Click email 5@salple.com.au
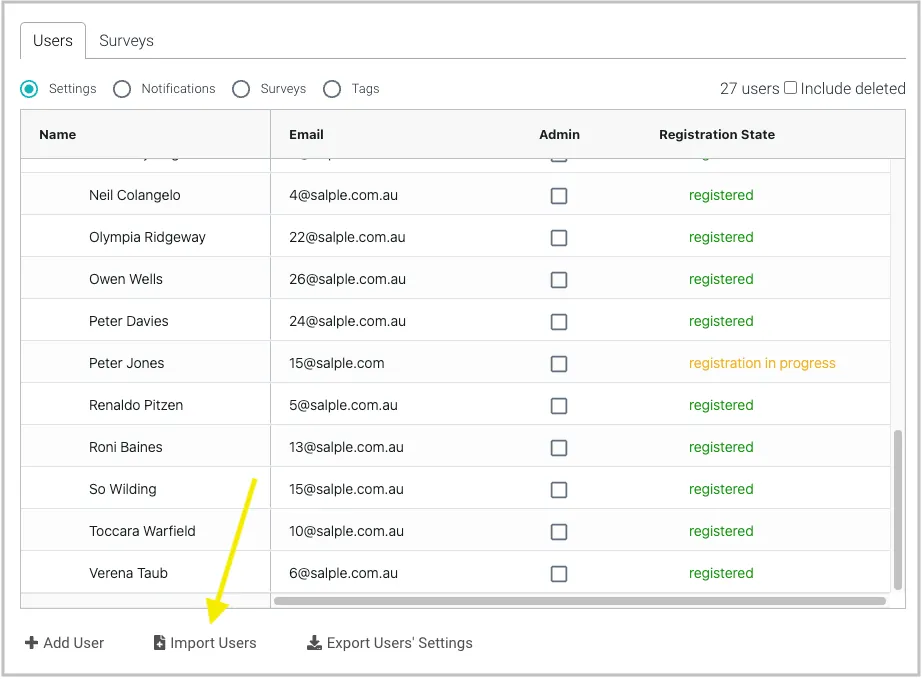 point(343,406)
